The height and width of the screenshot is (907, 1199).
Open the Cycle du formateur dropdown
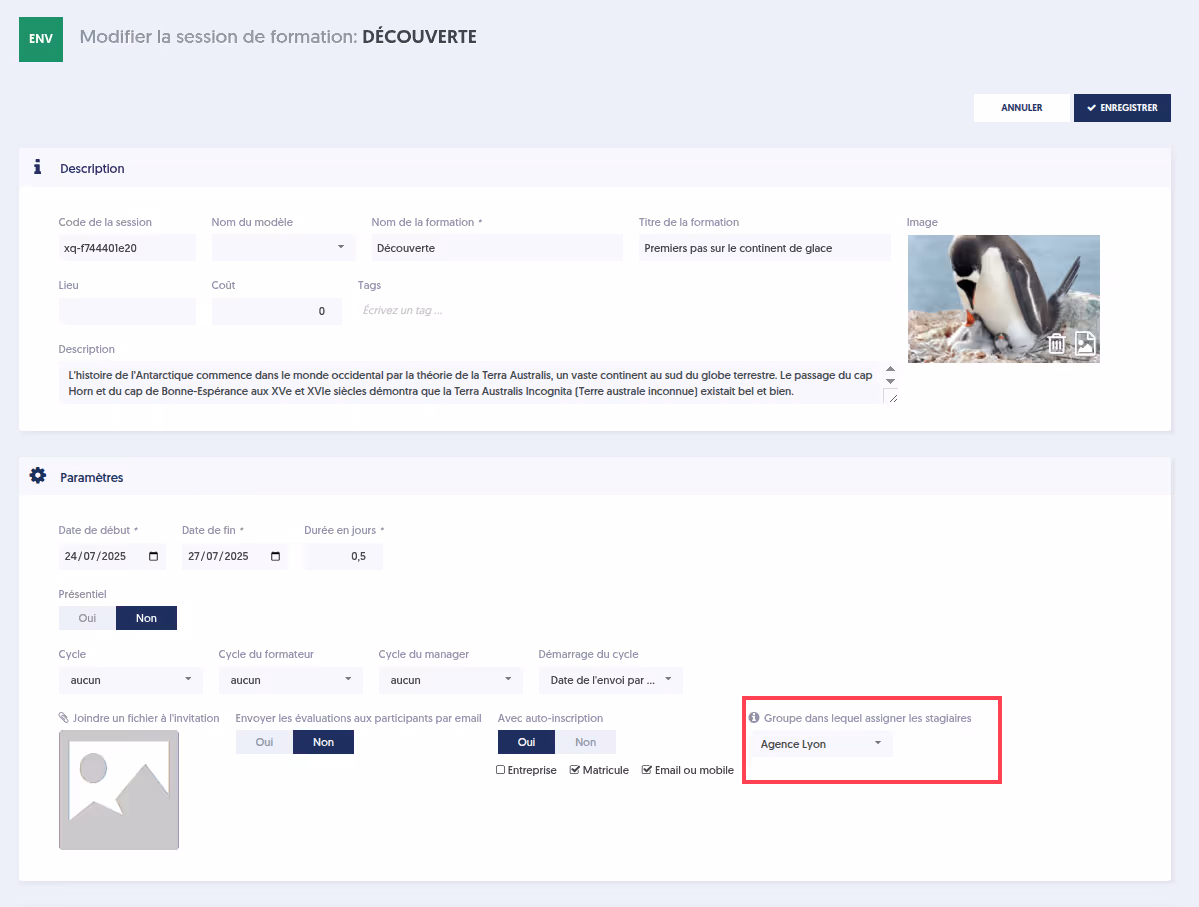pos(291,680)
